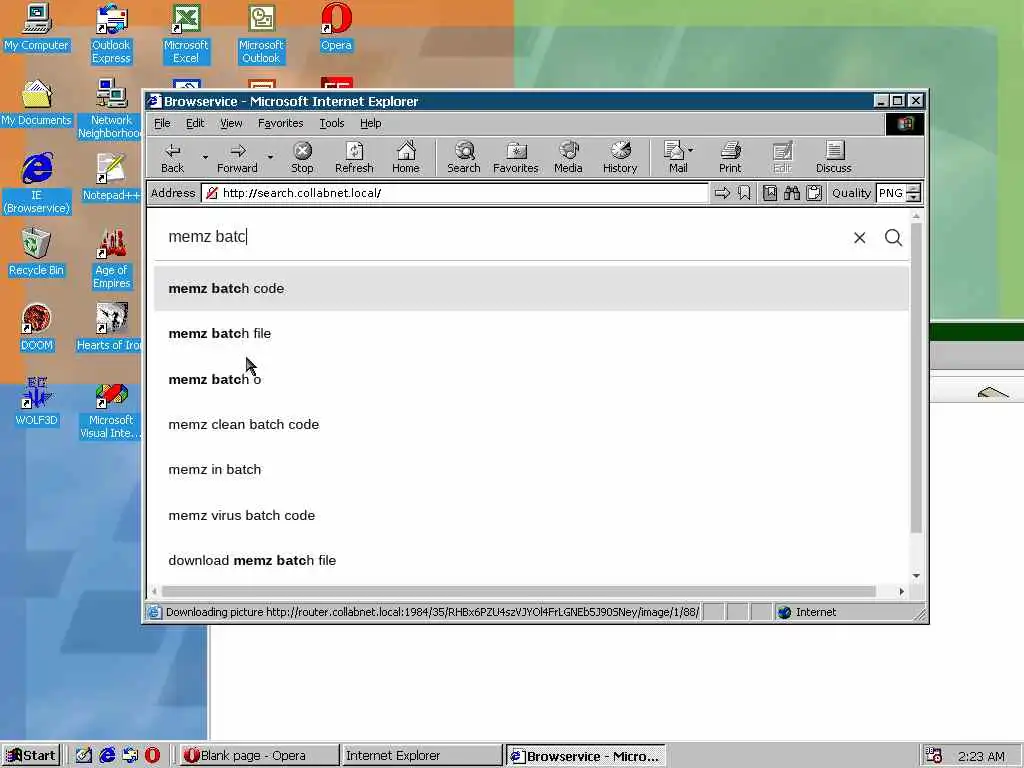
Task: Increase Quality with spinner up arrow
Action: pos(914,188)
